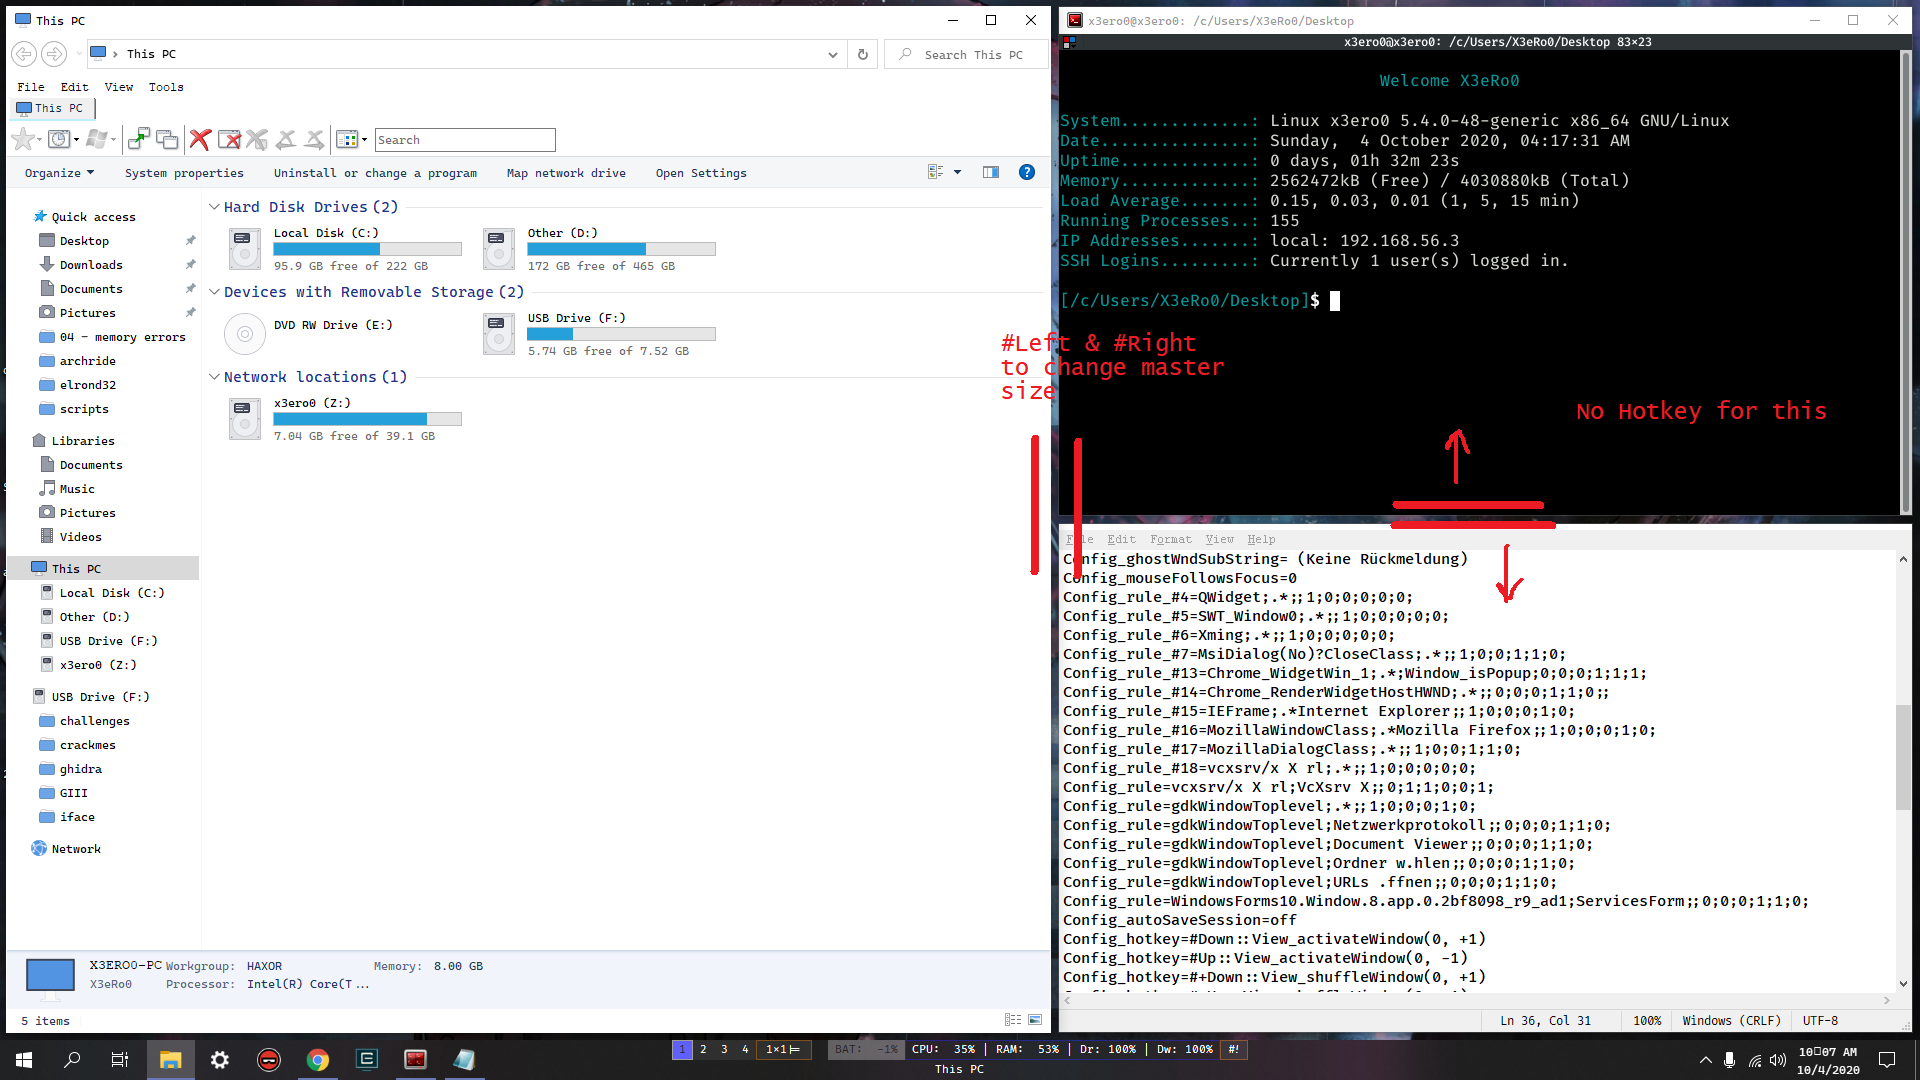Collapse the Hard Disk Drives group
This screenshot has height=1080, width=1920.
click(x=214, y=207)
